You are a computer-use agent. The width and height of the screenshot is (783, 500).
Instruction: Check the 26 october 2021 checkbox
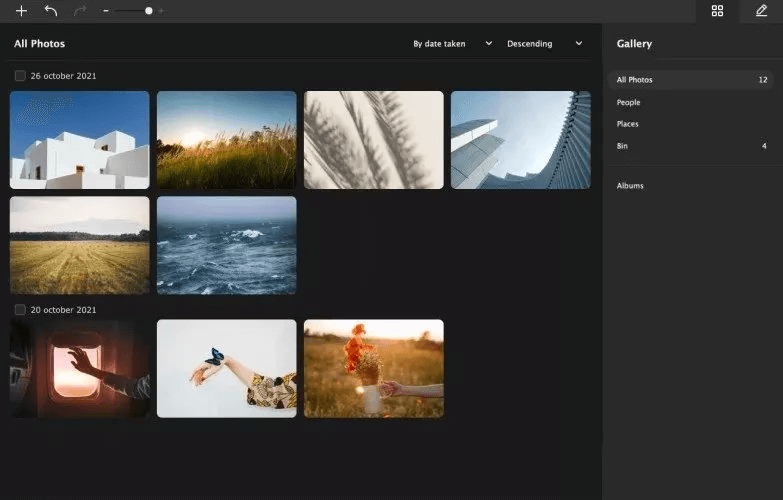(20, 76)
